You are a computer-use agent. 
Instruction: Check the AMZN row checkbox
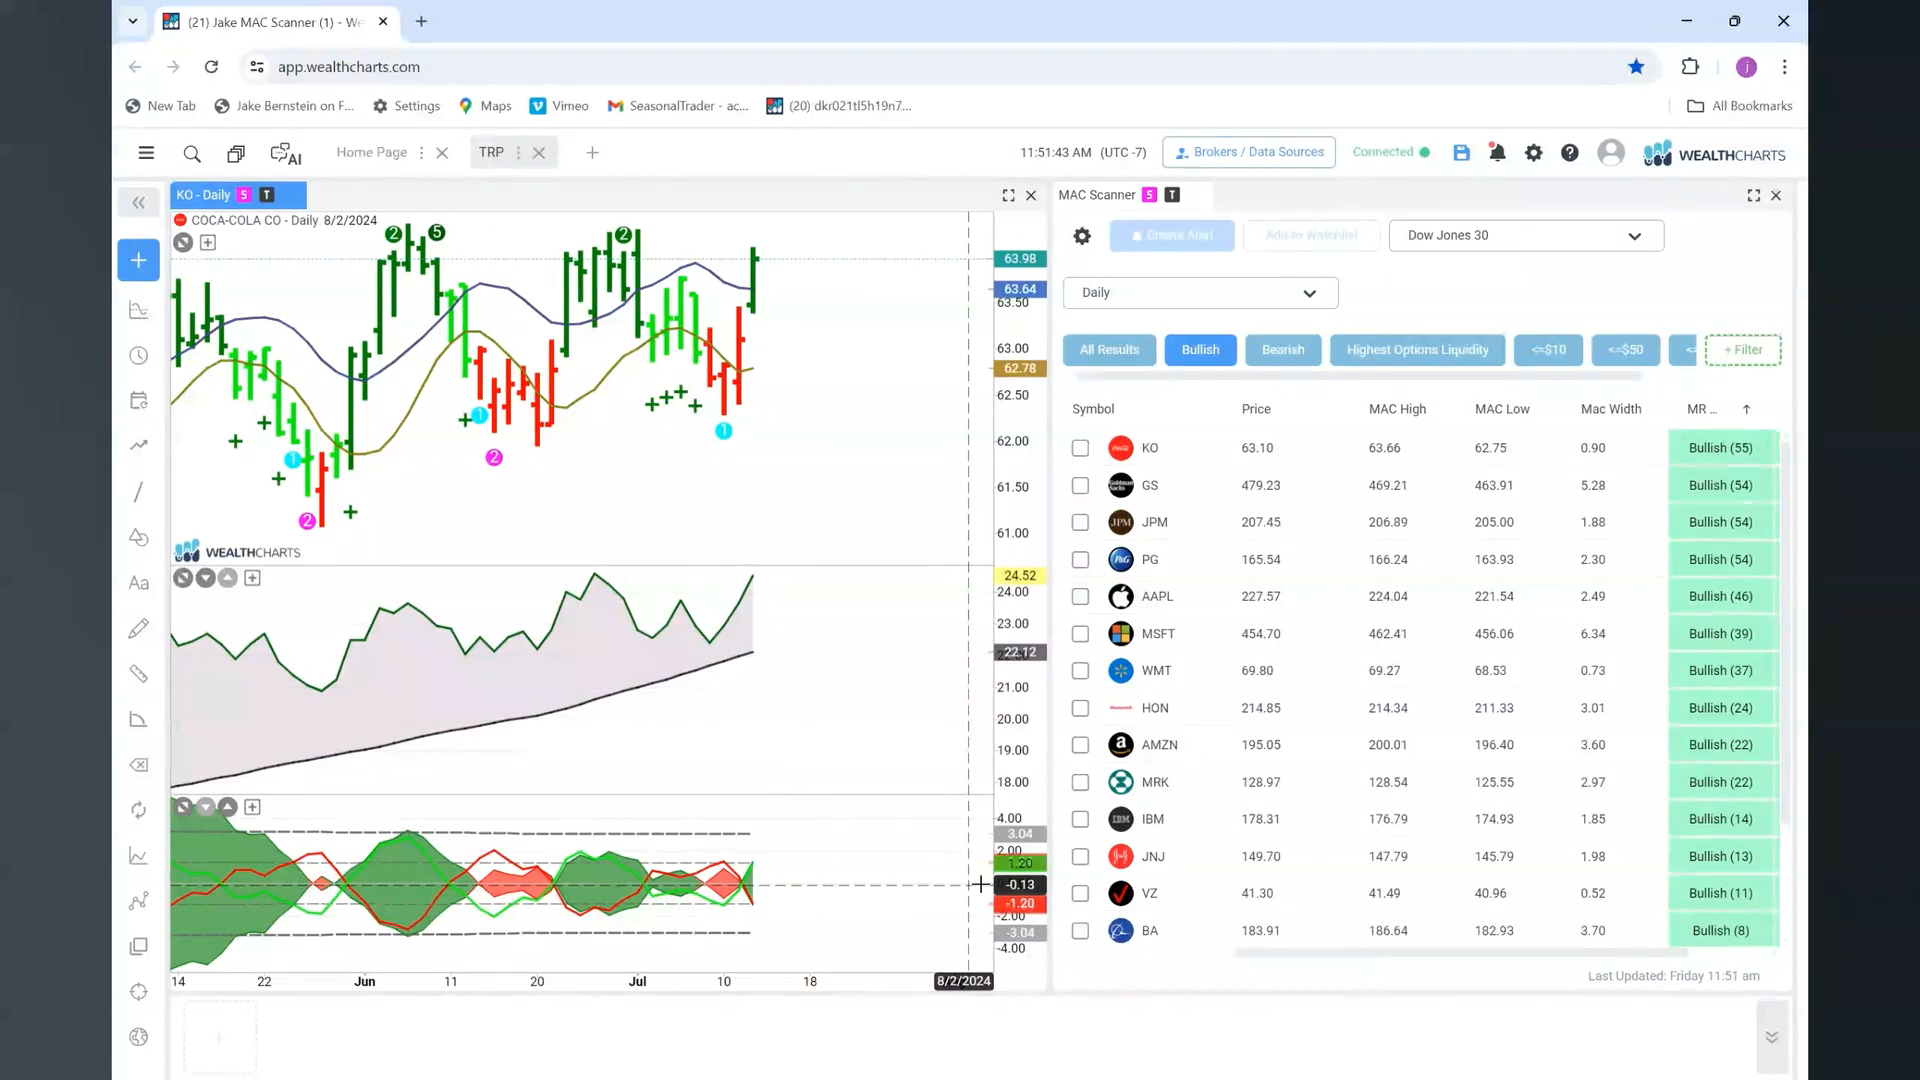(1080, 745)
